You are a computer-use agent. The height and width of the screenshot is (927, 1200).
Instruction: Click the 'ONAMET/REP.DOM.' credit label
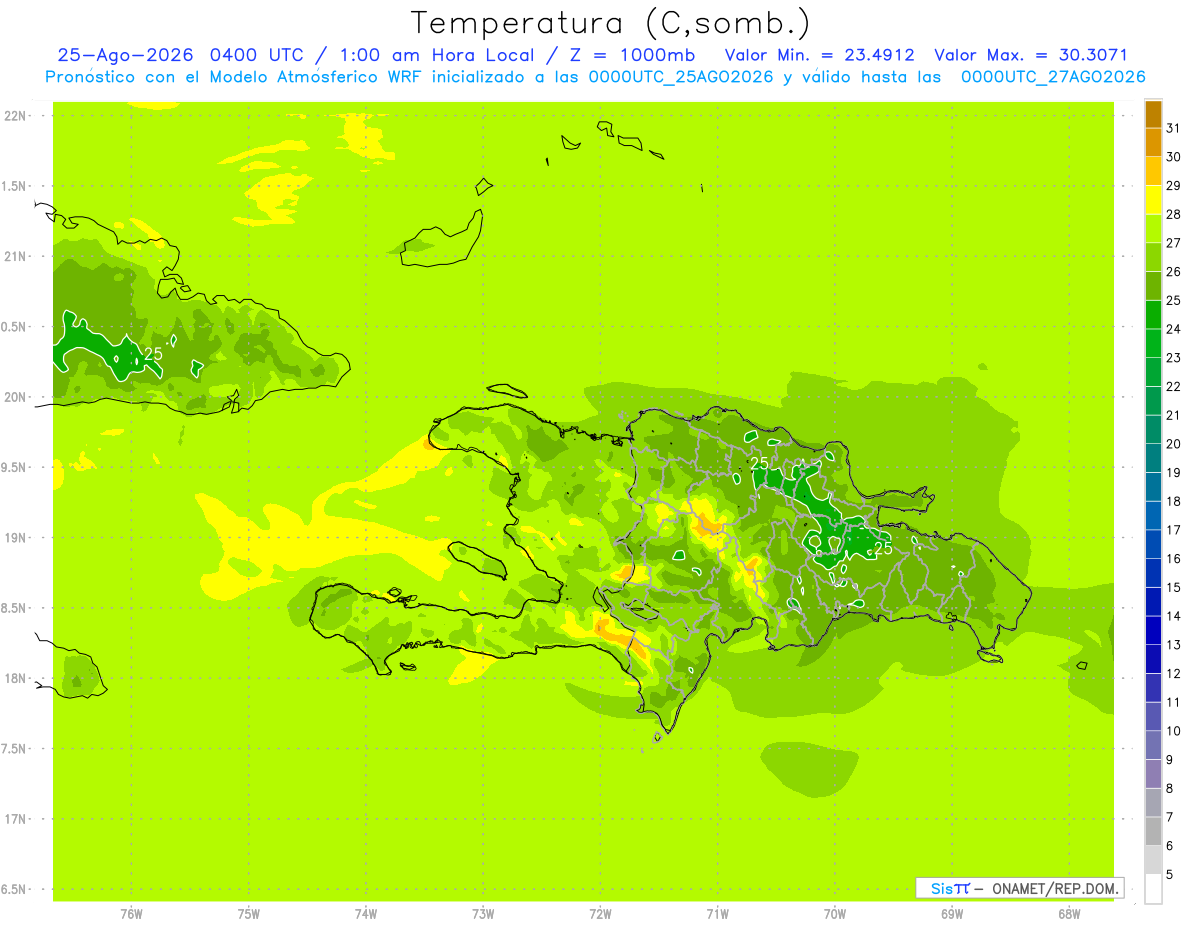[1055, 888]
